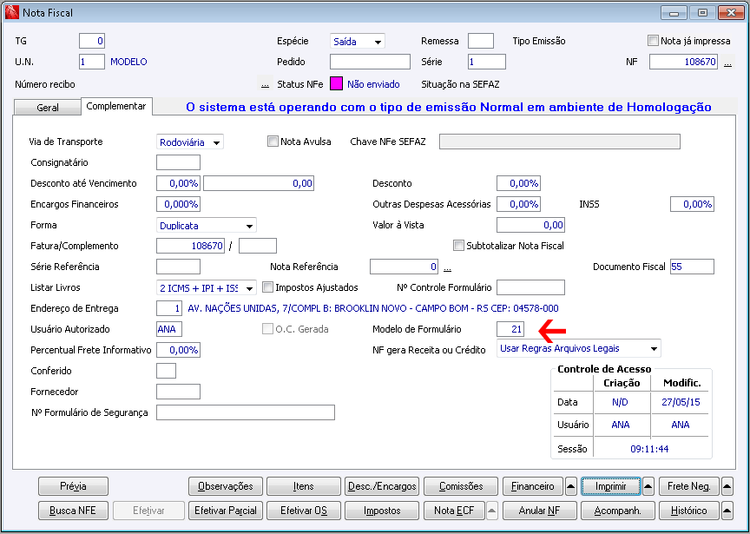The image size is (750, 534).
Task: Click the Série Referência field
Action: [178, 267]
